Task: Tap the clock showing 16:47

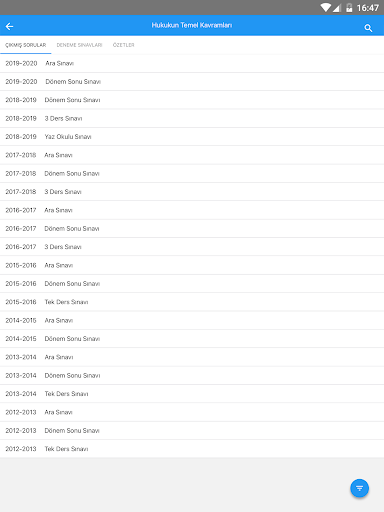Action: [368, 8]
